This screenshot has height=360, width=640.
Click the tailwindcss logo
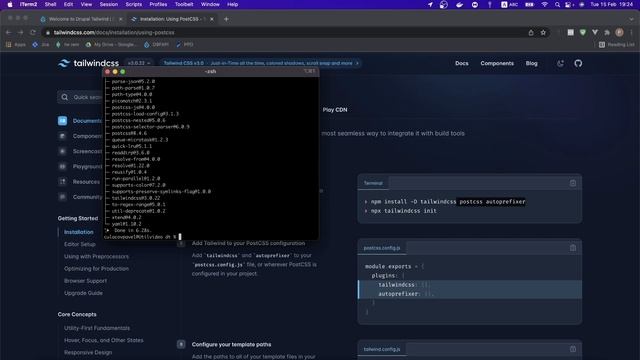click(x=89, y=63)
